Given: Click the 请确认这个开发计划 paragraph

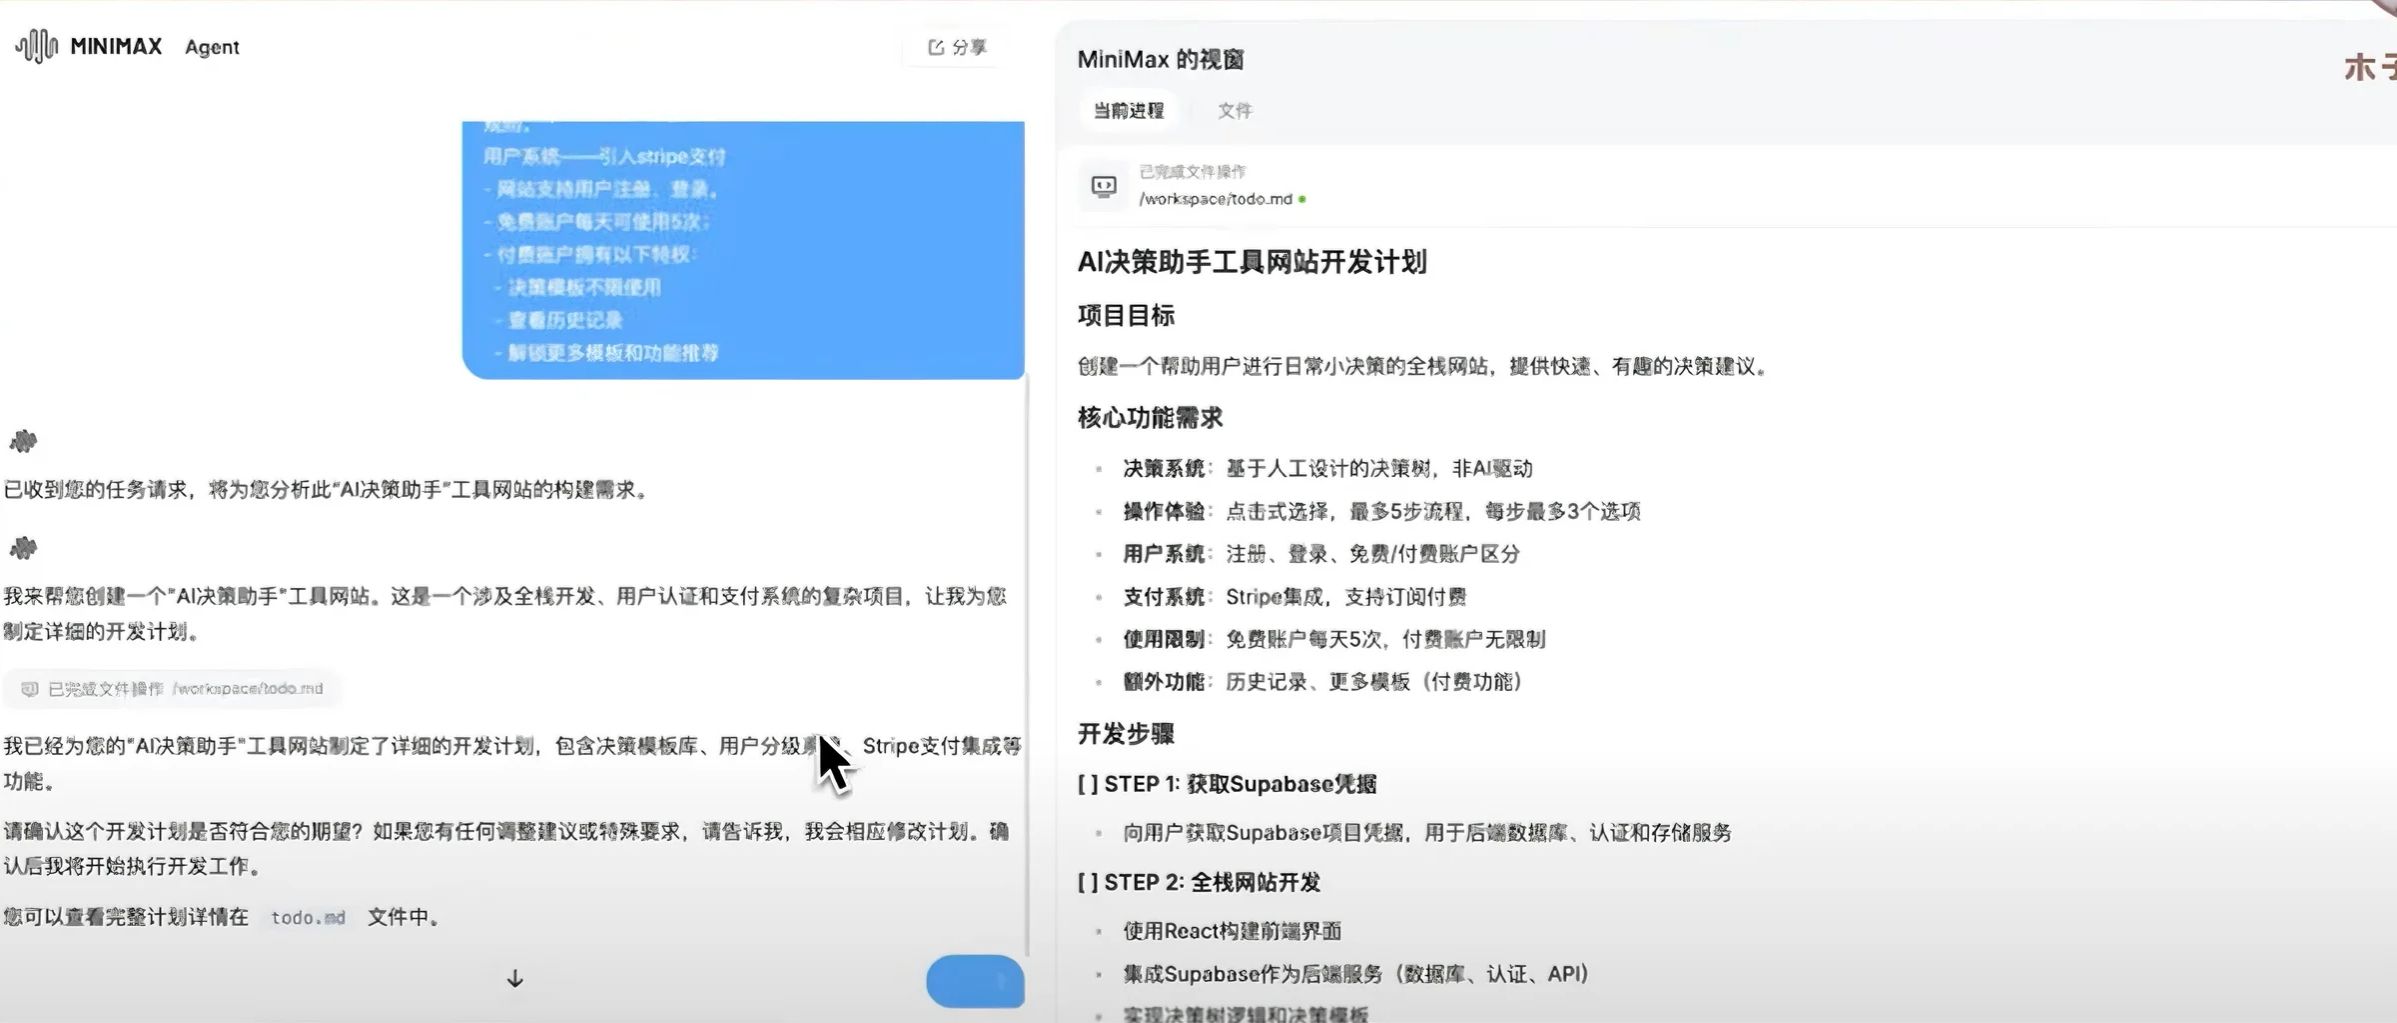Looking at the screenshot, I should pos(506,849).
